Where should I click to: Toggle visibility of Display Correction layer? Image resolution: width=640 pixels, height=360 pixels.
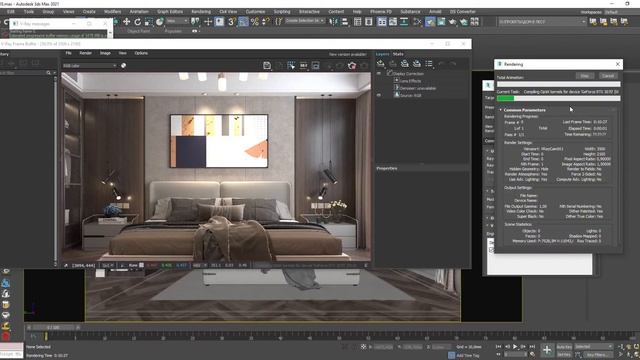tap(379, 73)
